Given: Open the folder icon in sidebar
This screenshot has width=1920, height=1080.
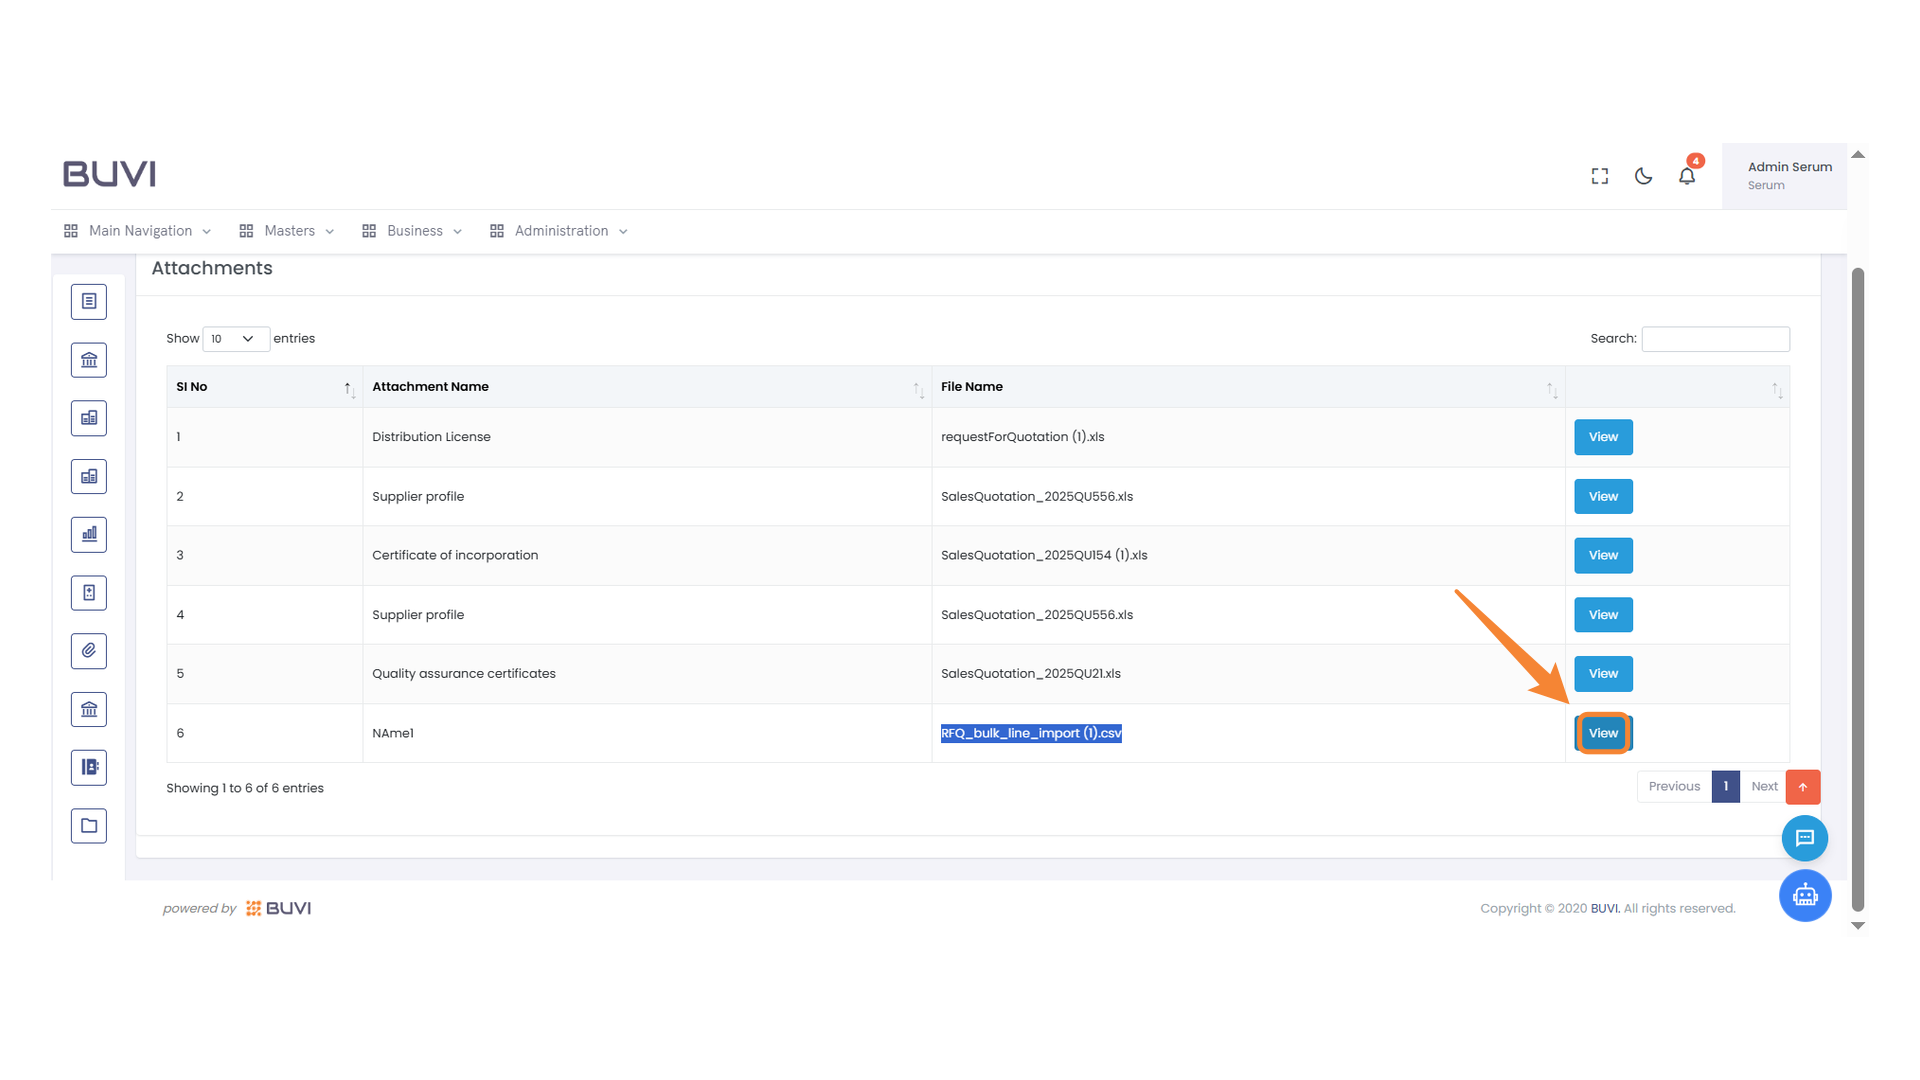Looking at the screenshot, I should tap(89, 826).
